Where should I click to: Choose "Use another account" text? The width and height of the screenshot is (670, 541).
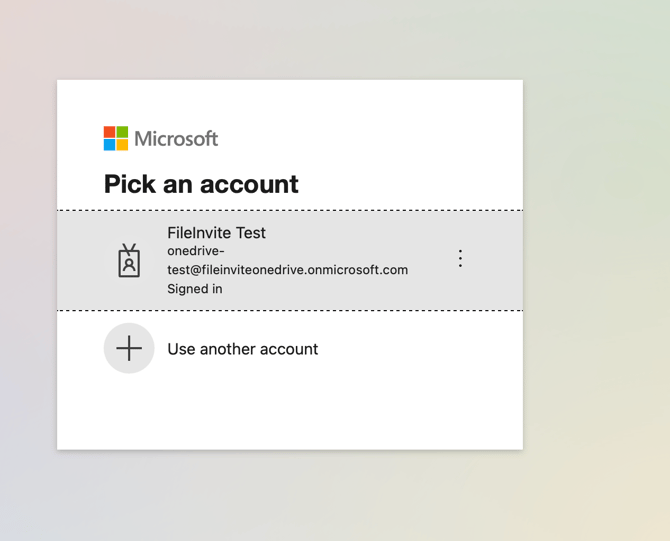tap(243, 349)
